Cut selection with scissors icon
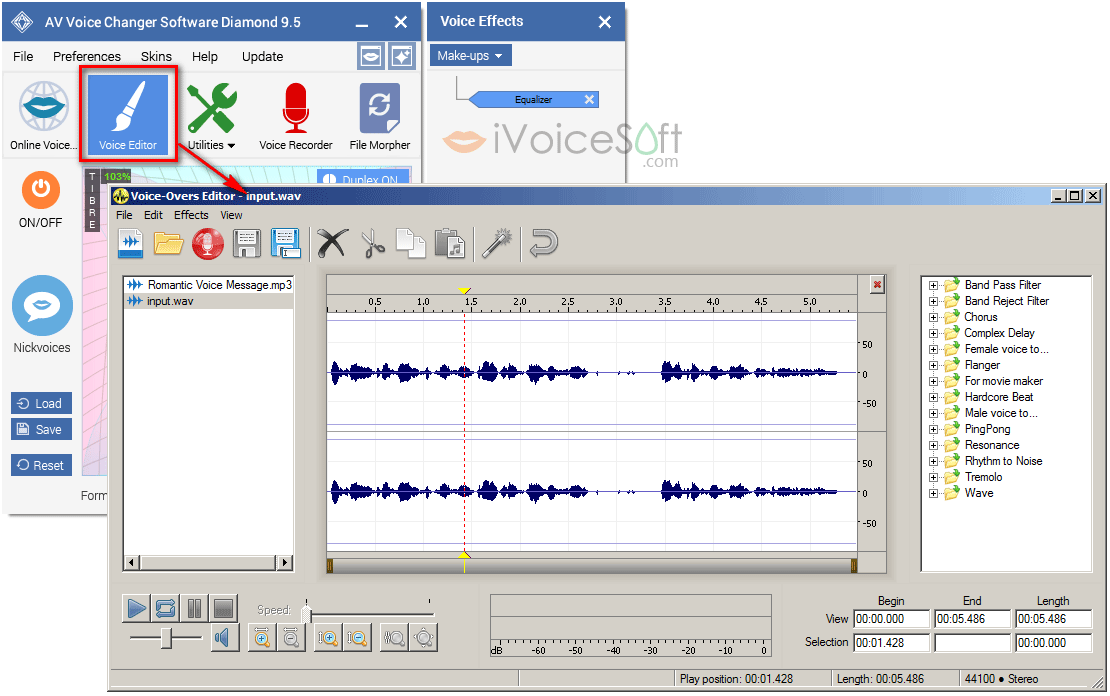 [x=372, y=243]
